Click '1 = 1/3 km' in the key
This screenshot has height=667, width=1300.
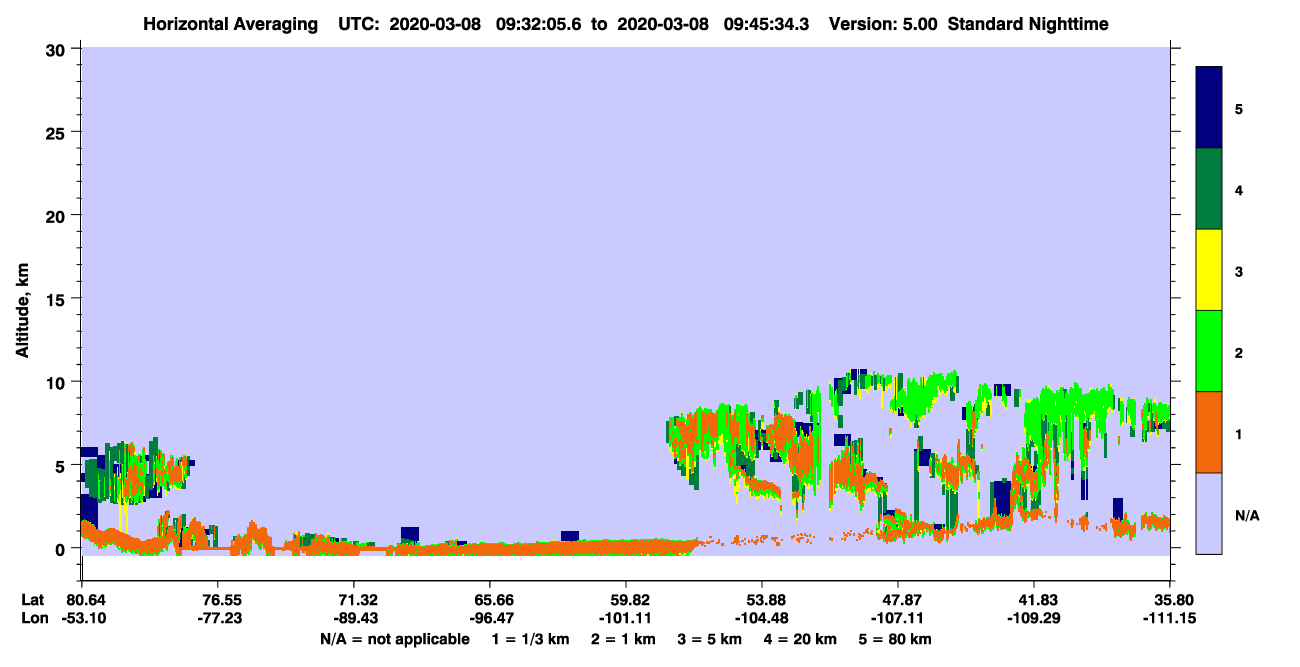[529, 639]
